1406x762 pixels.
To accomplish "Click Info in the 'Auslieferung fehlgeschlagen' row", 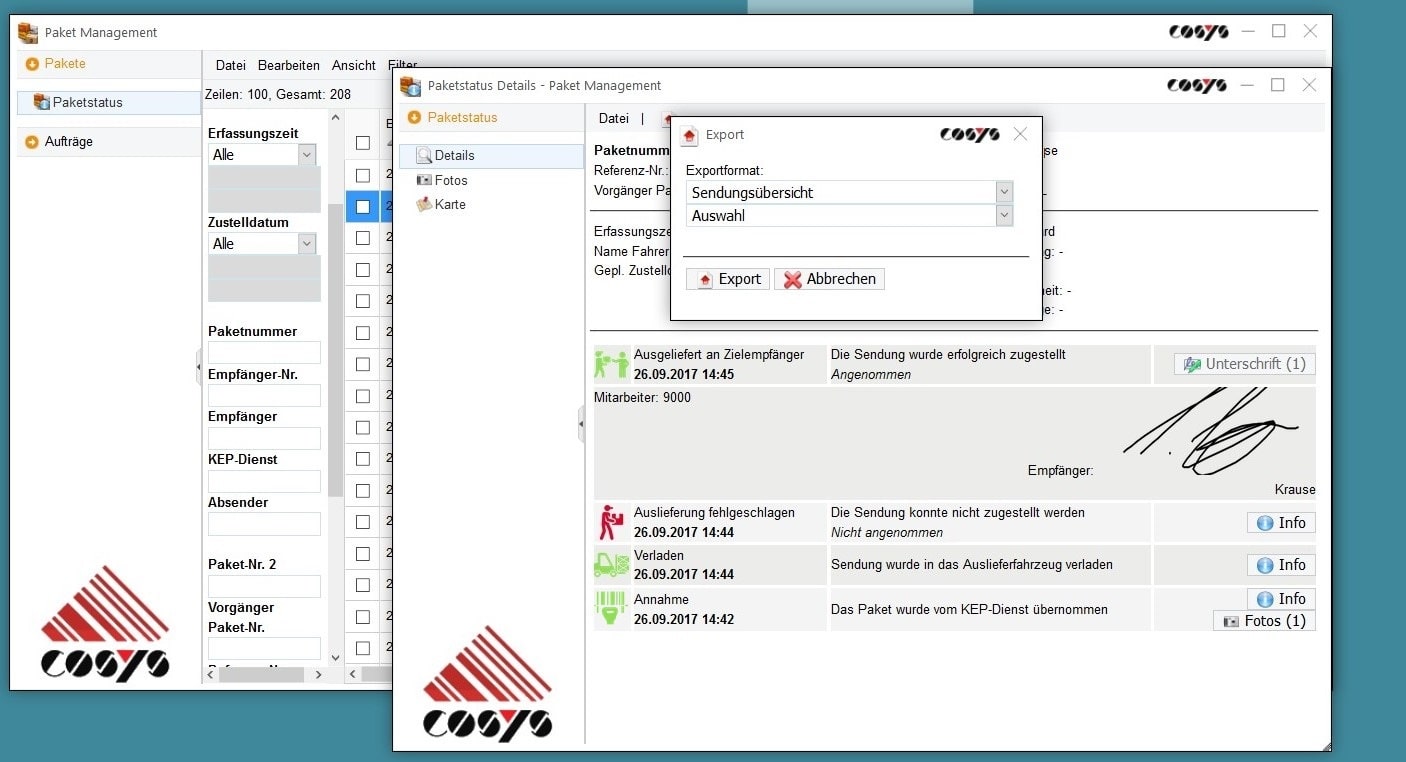I will [x=1281, y=523].
